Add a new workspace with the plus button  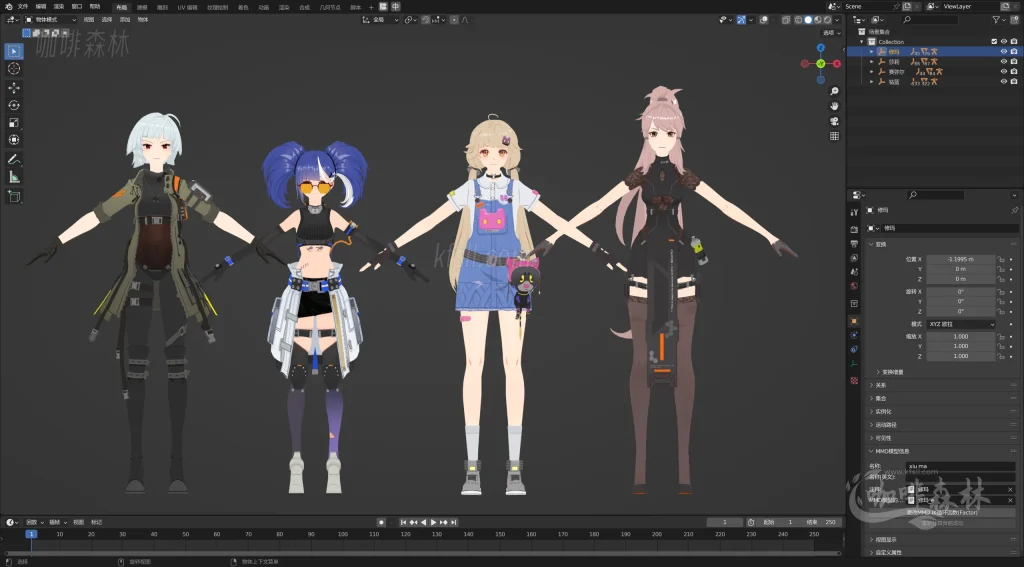point(371,7)
